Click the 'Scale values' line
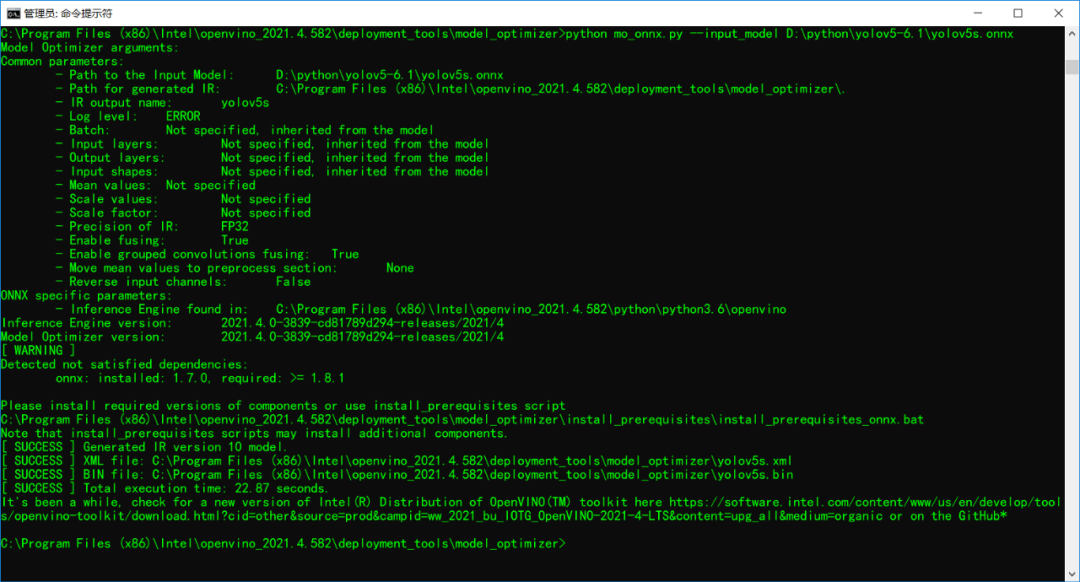The image size is (1080, 582). (183, 199)
